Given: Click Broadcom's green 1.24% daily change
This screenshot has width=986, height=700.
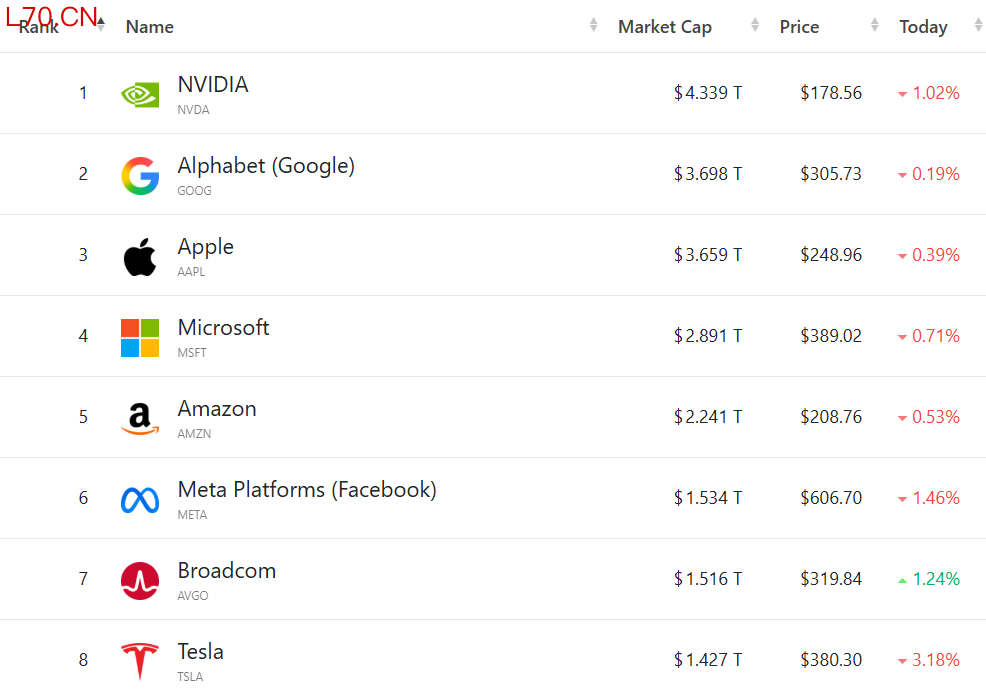Looking at the screenshot, I should click(x=935, y=579).
